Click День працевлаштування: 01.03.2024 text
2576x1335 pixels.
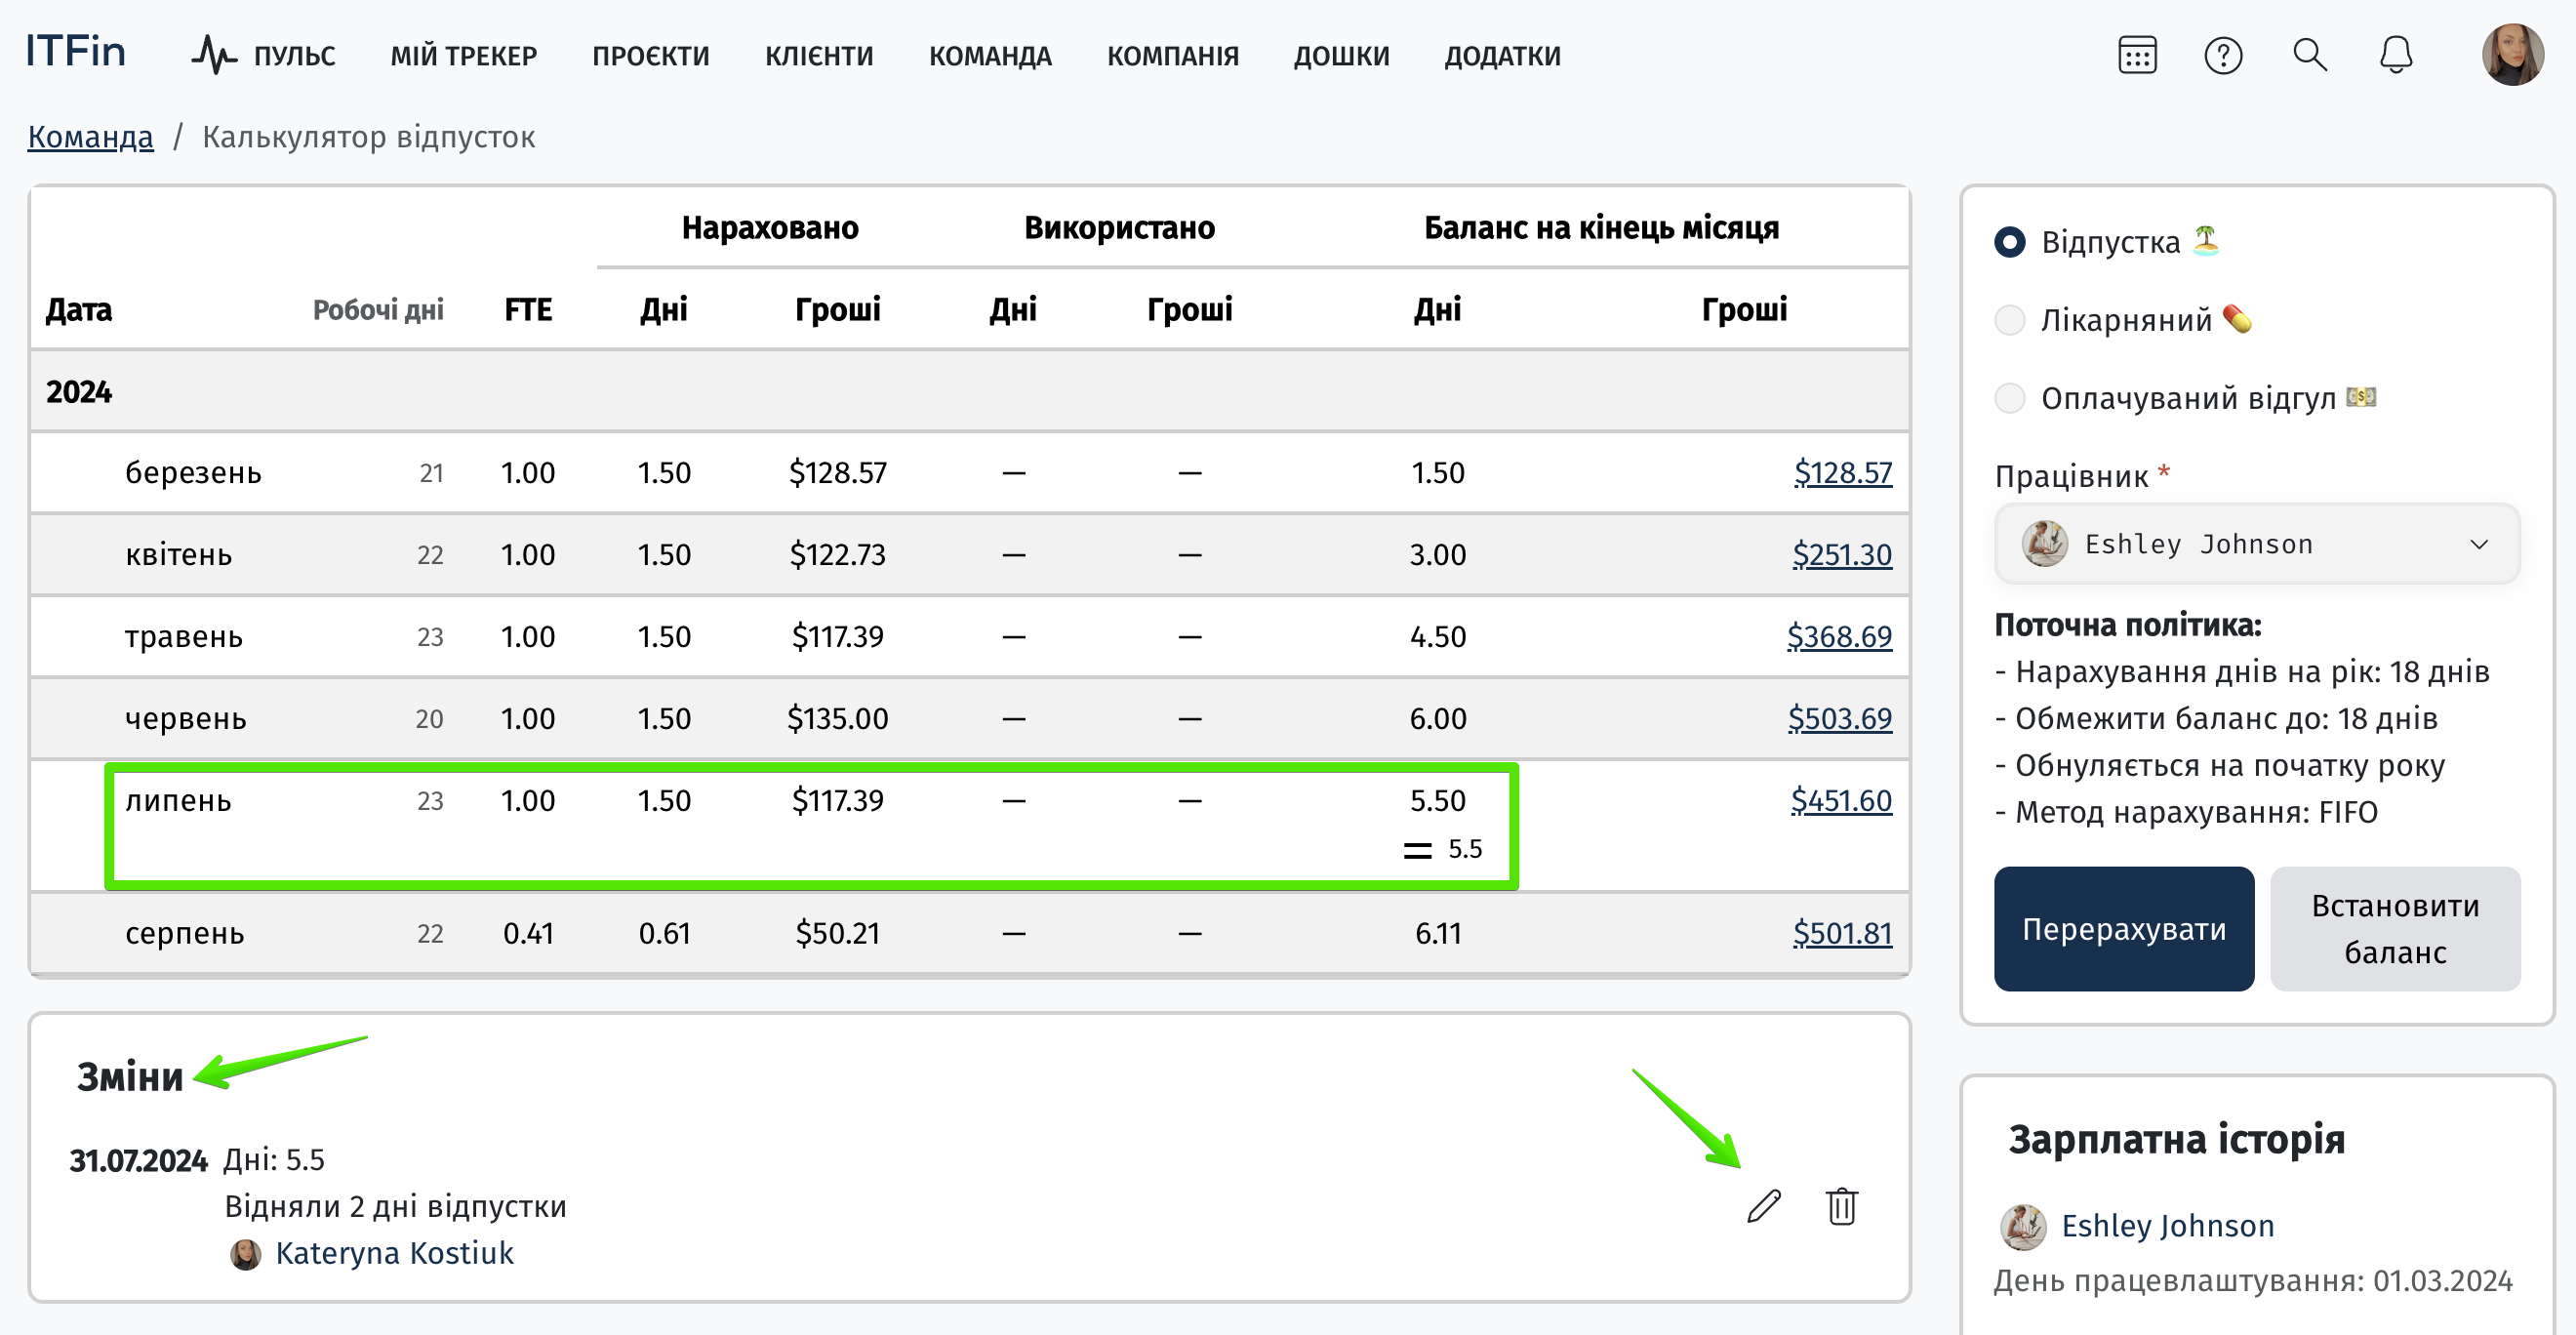(2253, 1281)
